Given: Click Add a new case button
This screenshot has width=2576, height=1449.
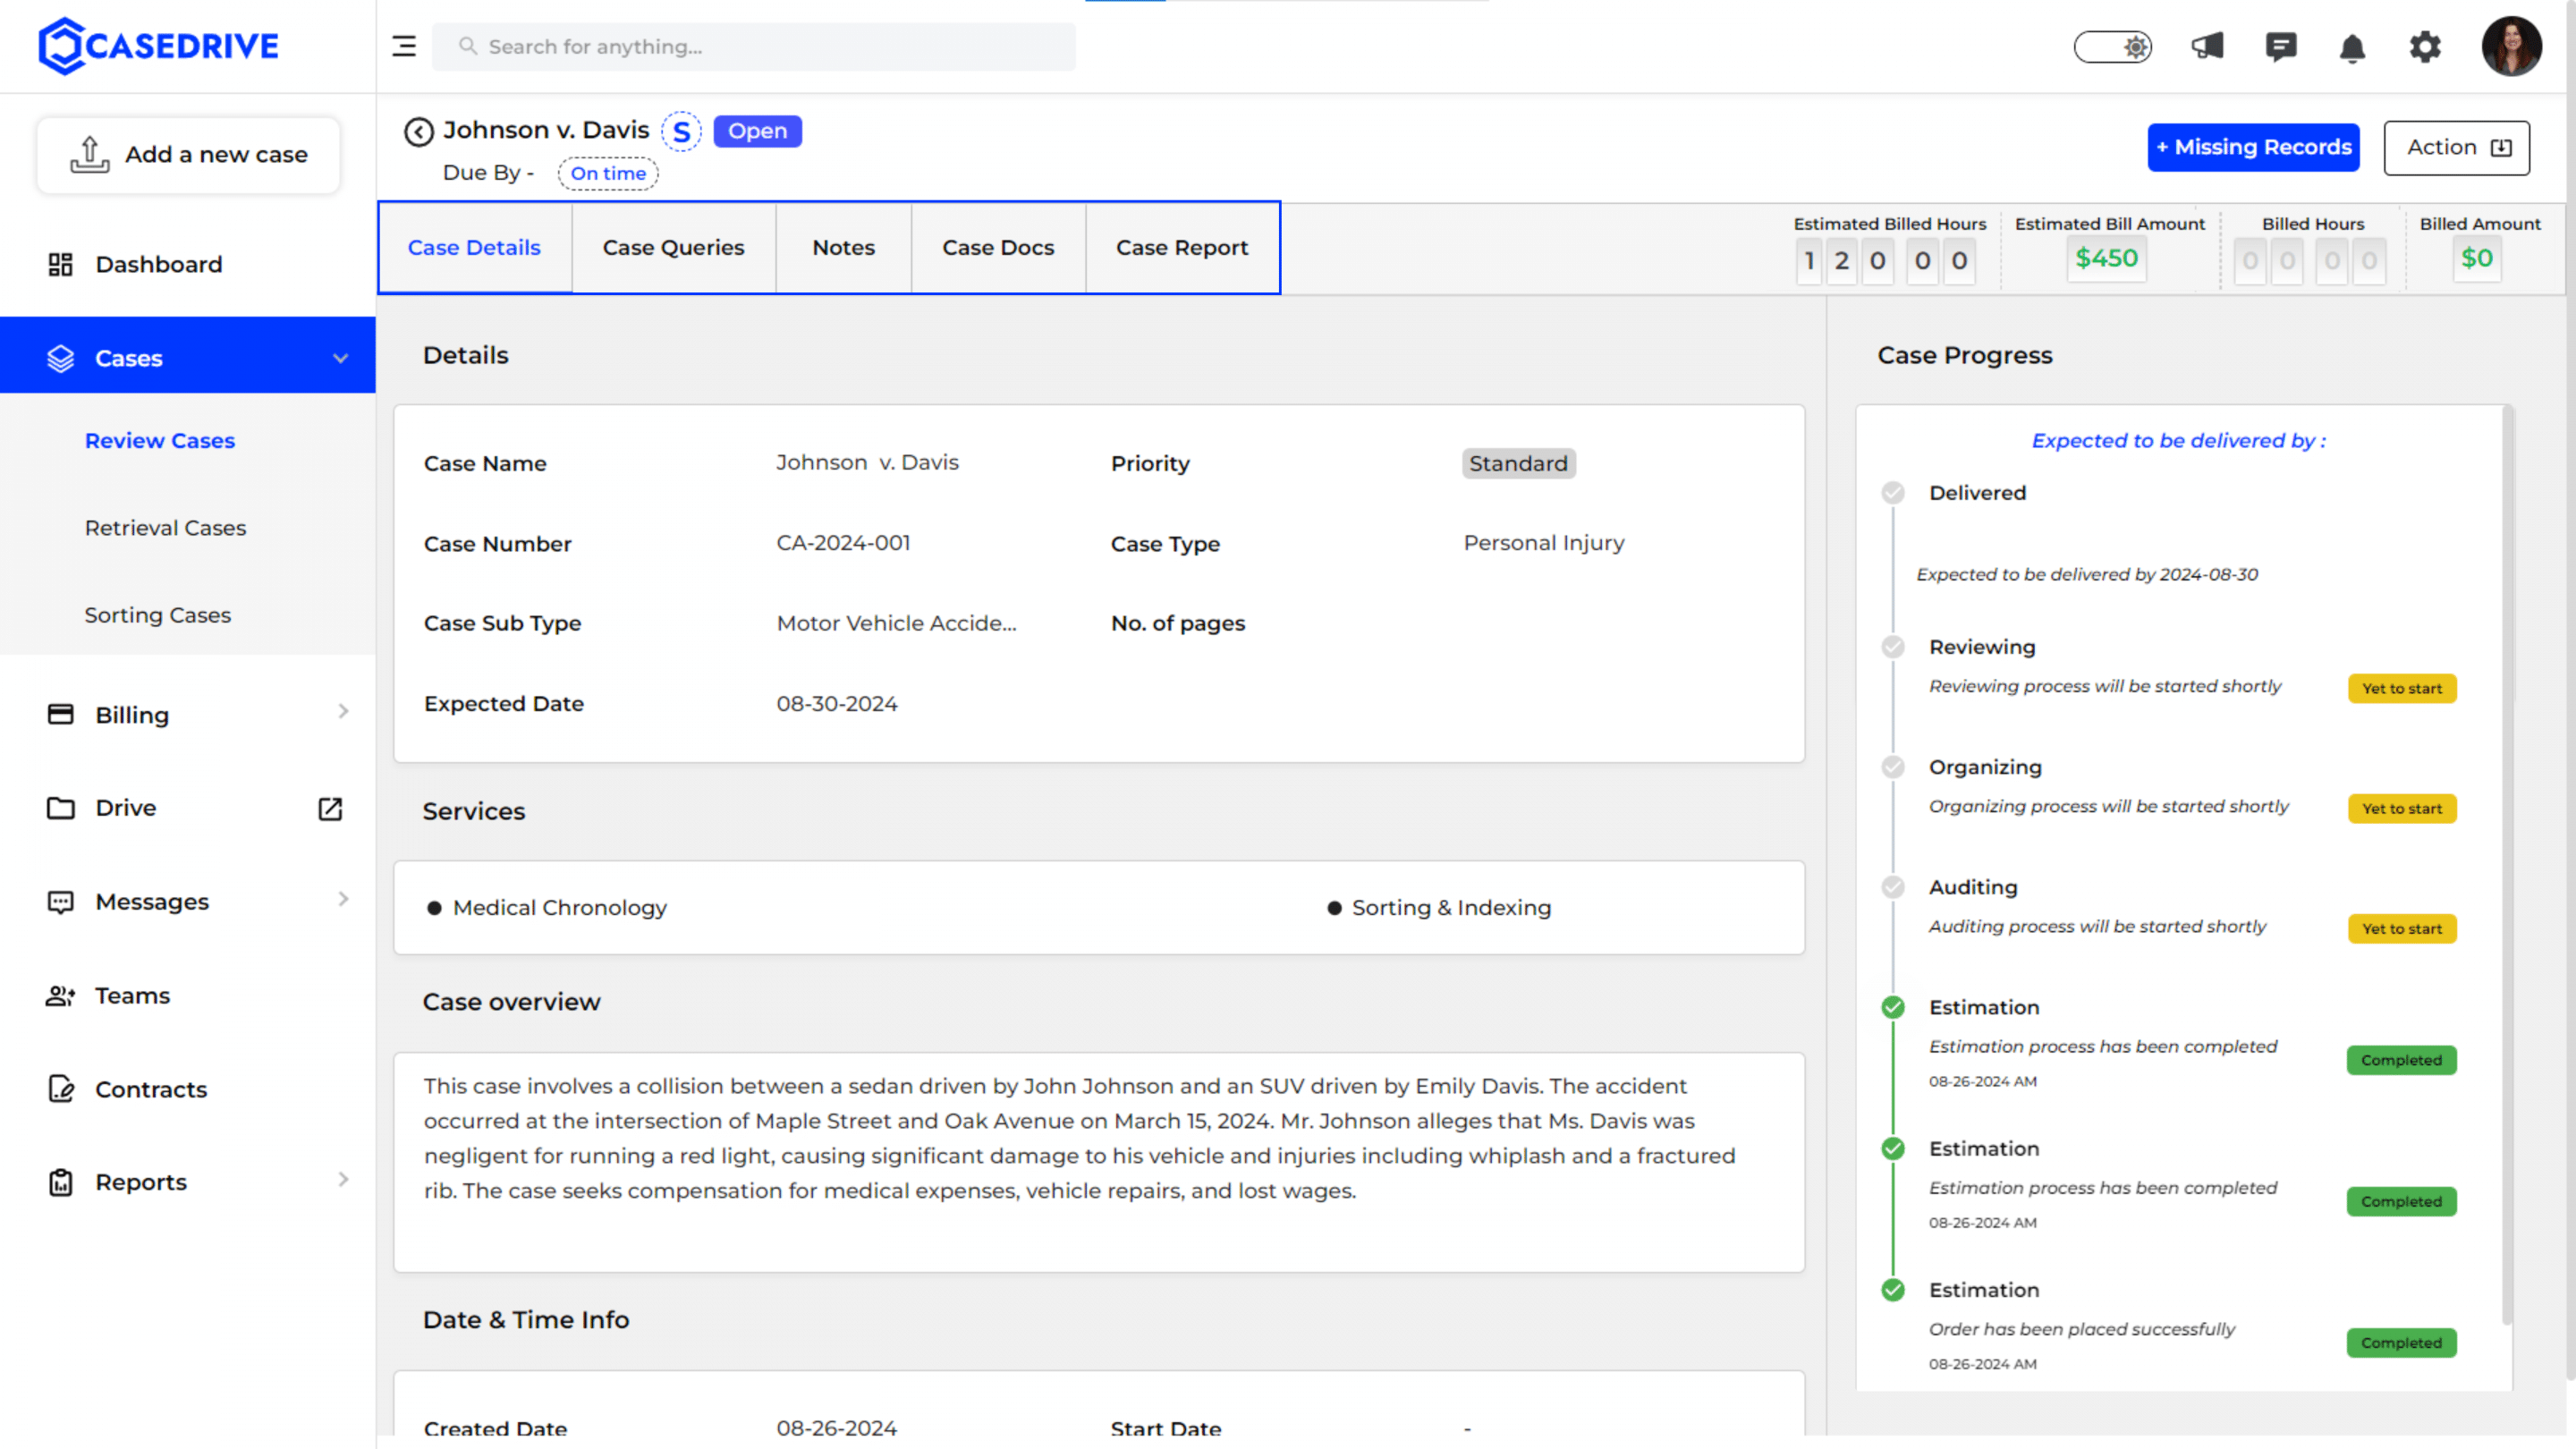Looking at the screenshot, I should click(x=188, y=155).
